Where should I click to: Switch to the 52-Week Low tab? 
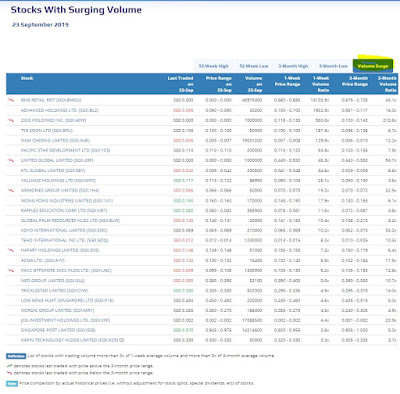click(x=254, y=66)
